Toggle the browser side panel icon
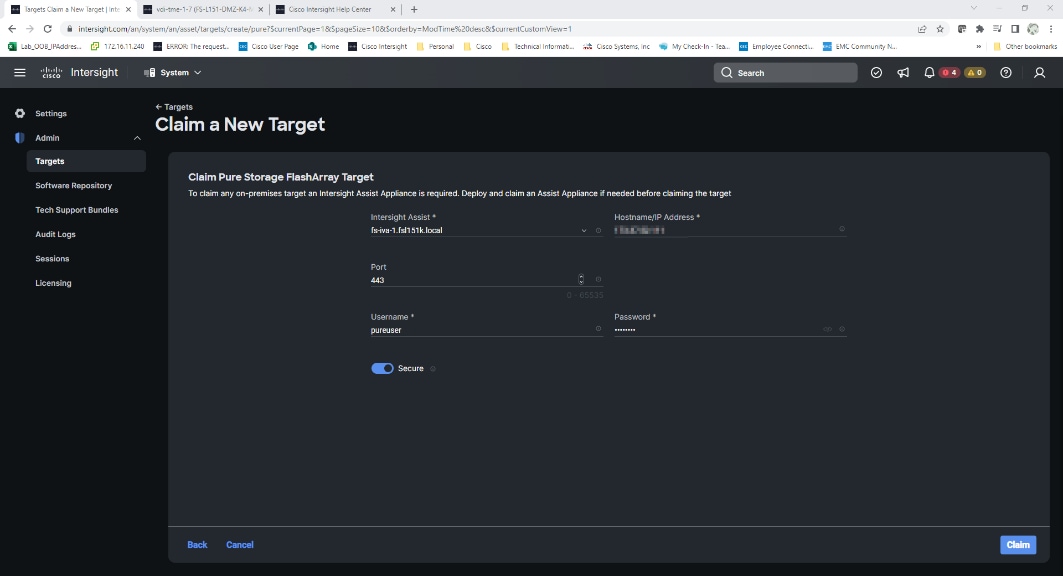This screenshot has height=576, width=1063. tap(1015, 29)
